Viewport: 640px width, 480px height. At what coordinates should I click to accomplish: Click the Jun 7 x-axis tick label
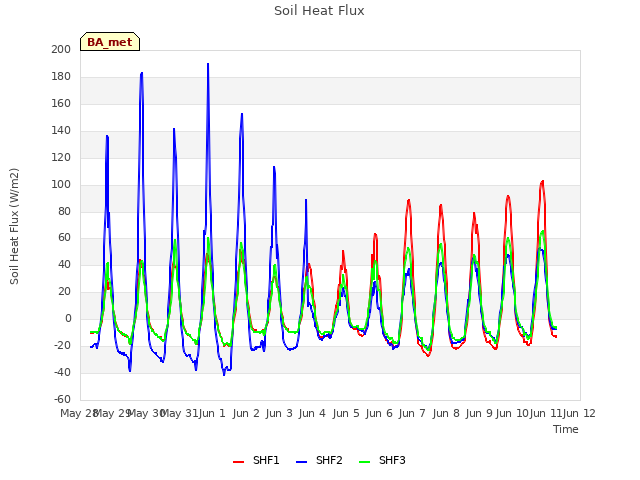point(412,413)
